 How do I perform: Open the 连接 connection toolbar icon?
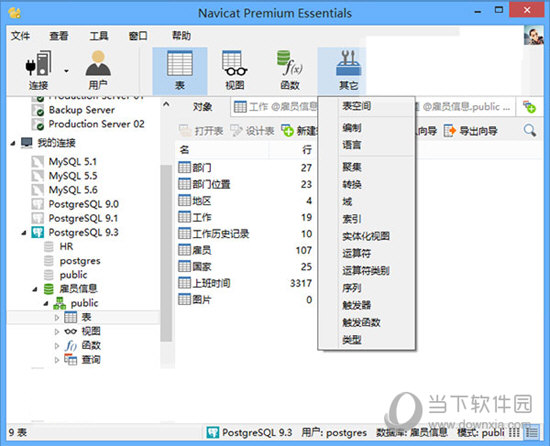pyautogui.click(x=38, y=70)
